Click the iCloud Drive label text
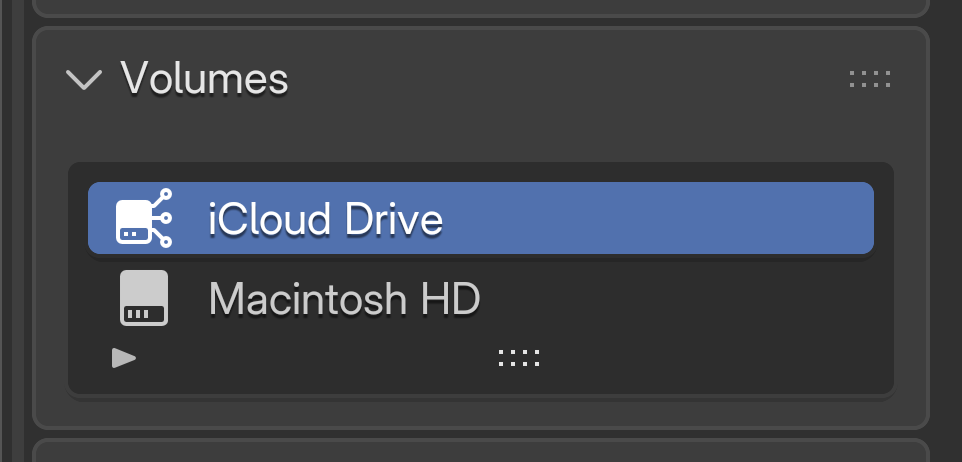 [325, 218]
